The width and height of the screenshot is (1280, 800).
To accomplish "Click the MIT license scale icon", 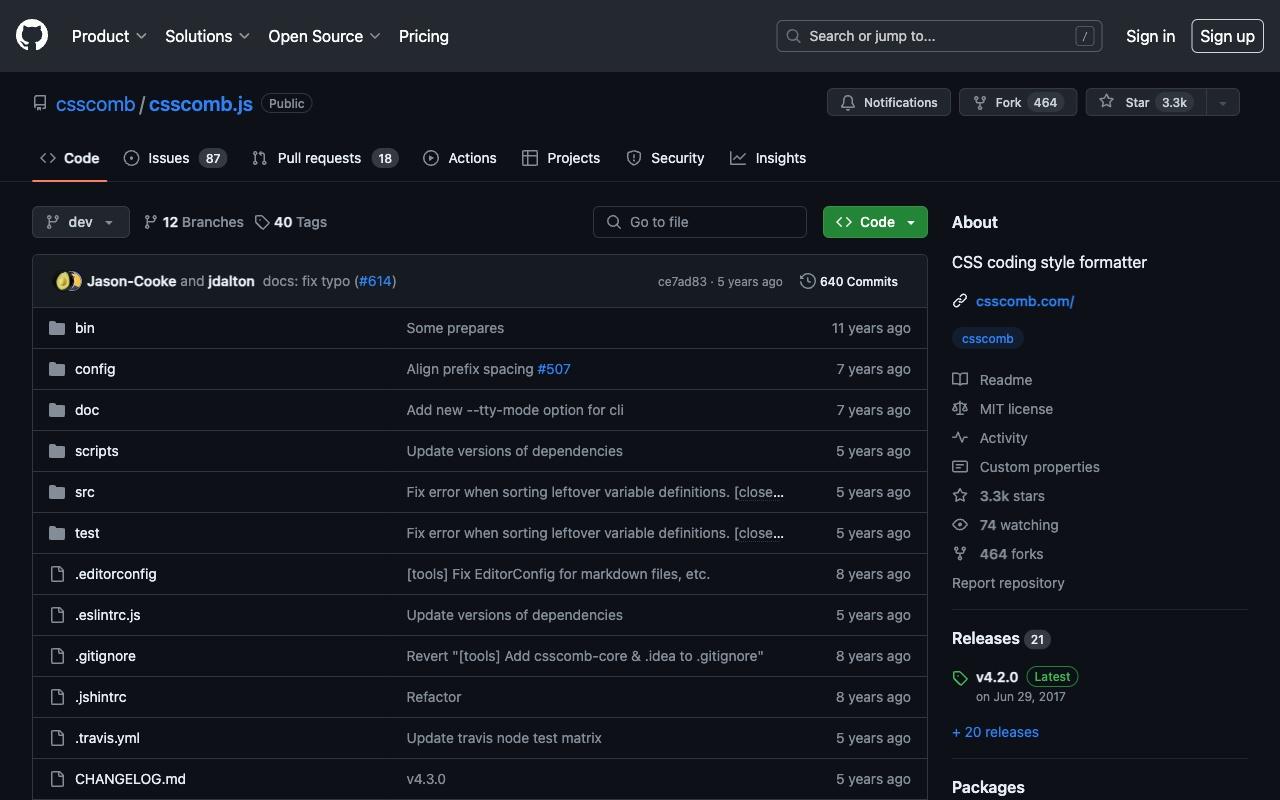I will click(960, 409).
